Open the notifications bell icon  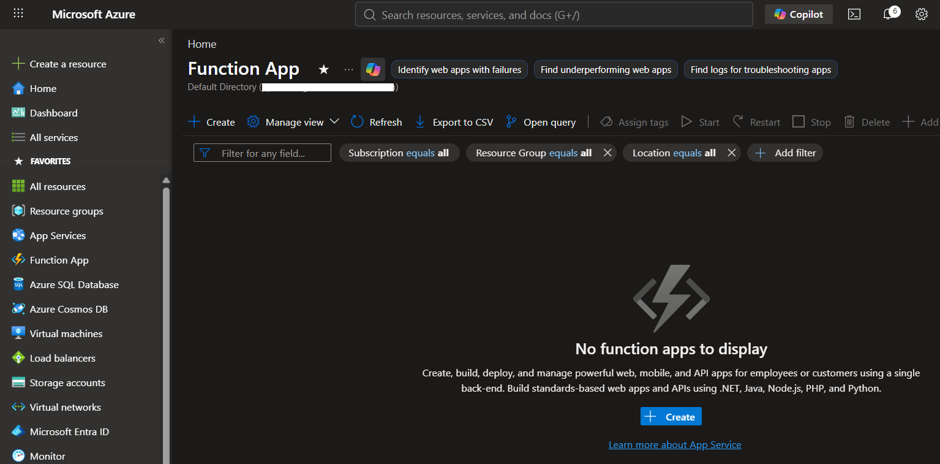coord(889,14)
